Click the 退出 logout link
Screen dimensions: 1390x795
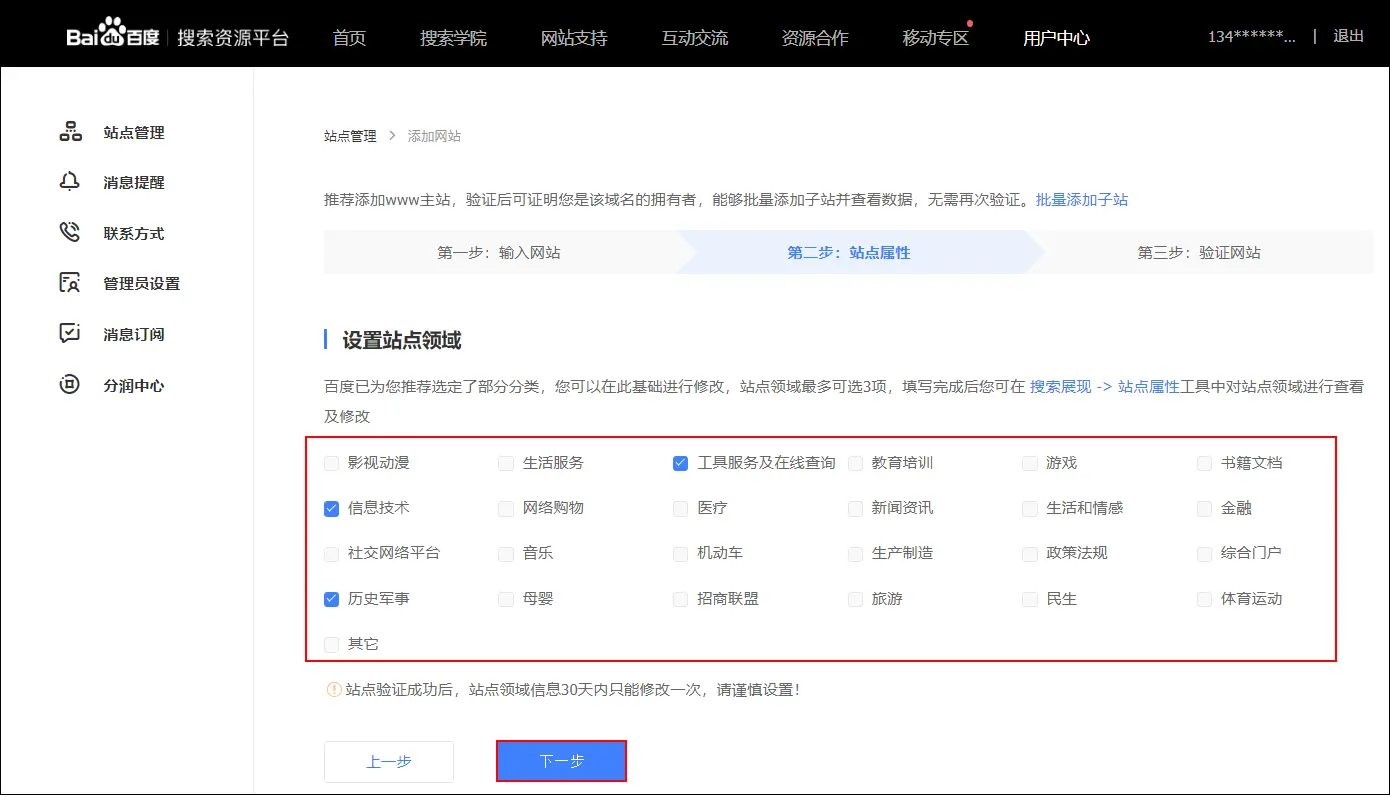[1348, 36]
